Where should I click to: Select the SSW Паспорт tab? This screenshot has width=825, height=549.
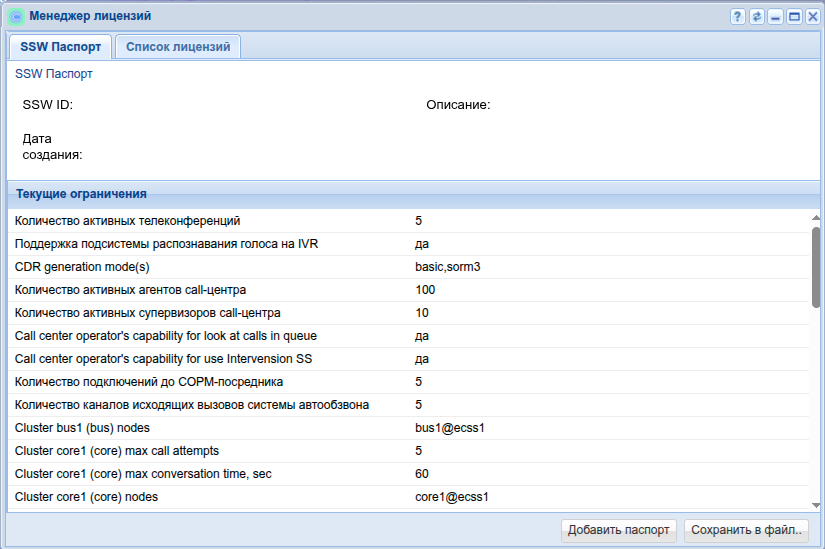[60, 47]
